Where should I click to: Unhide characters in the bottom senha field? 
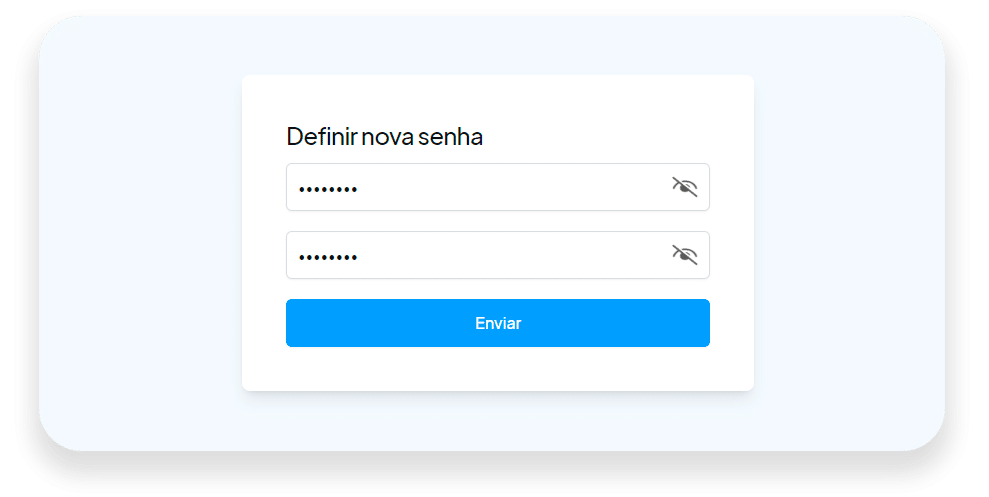[x=684, y=255]
